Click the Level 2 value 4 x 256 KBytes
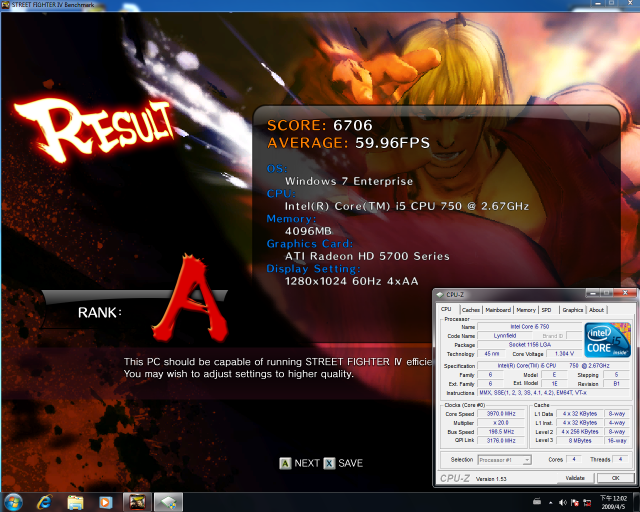Viewport: 640px width, 512px height. coord(580,432)
